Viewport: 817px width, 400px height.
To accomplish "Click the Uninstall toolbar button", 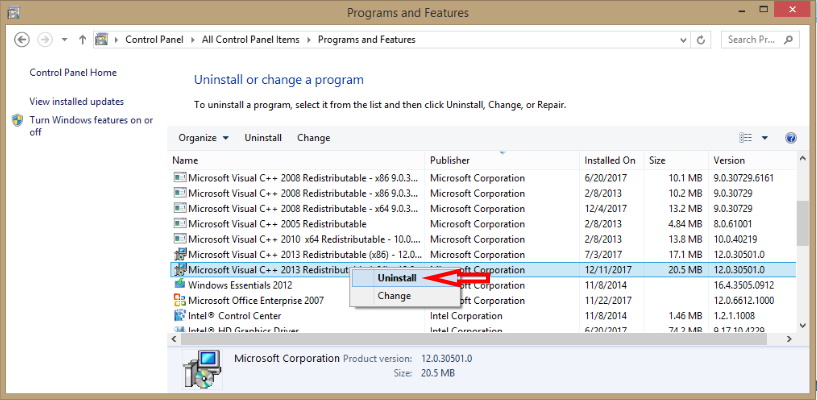I will [x=263, y=138].
